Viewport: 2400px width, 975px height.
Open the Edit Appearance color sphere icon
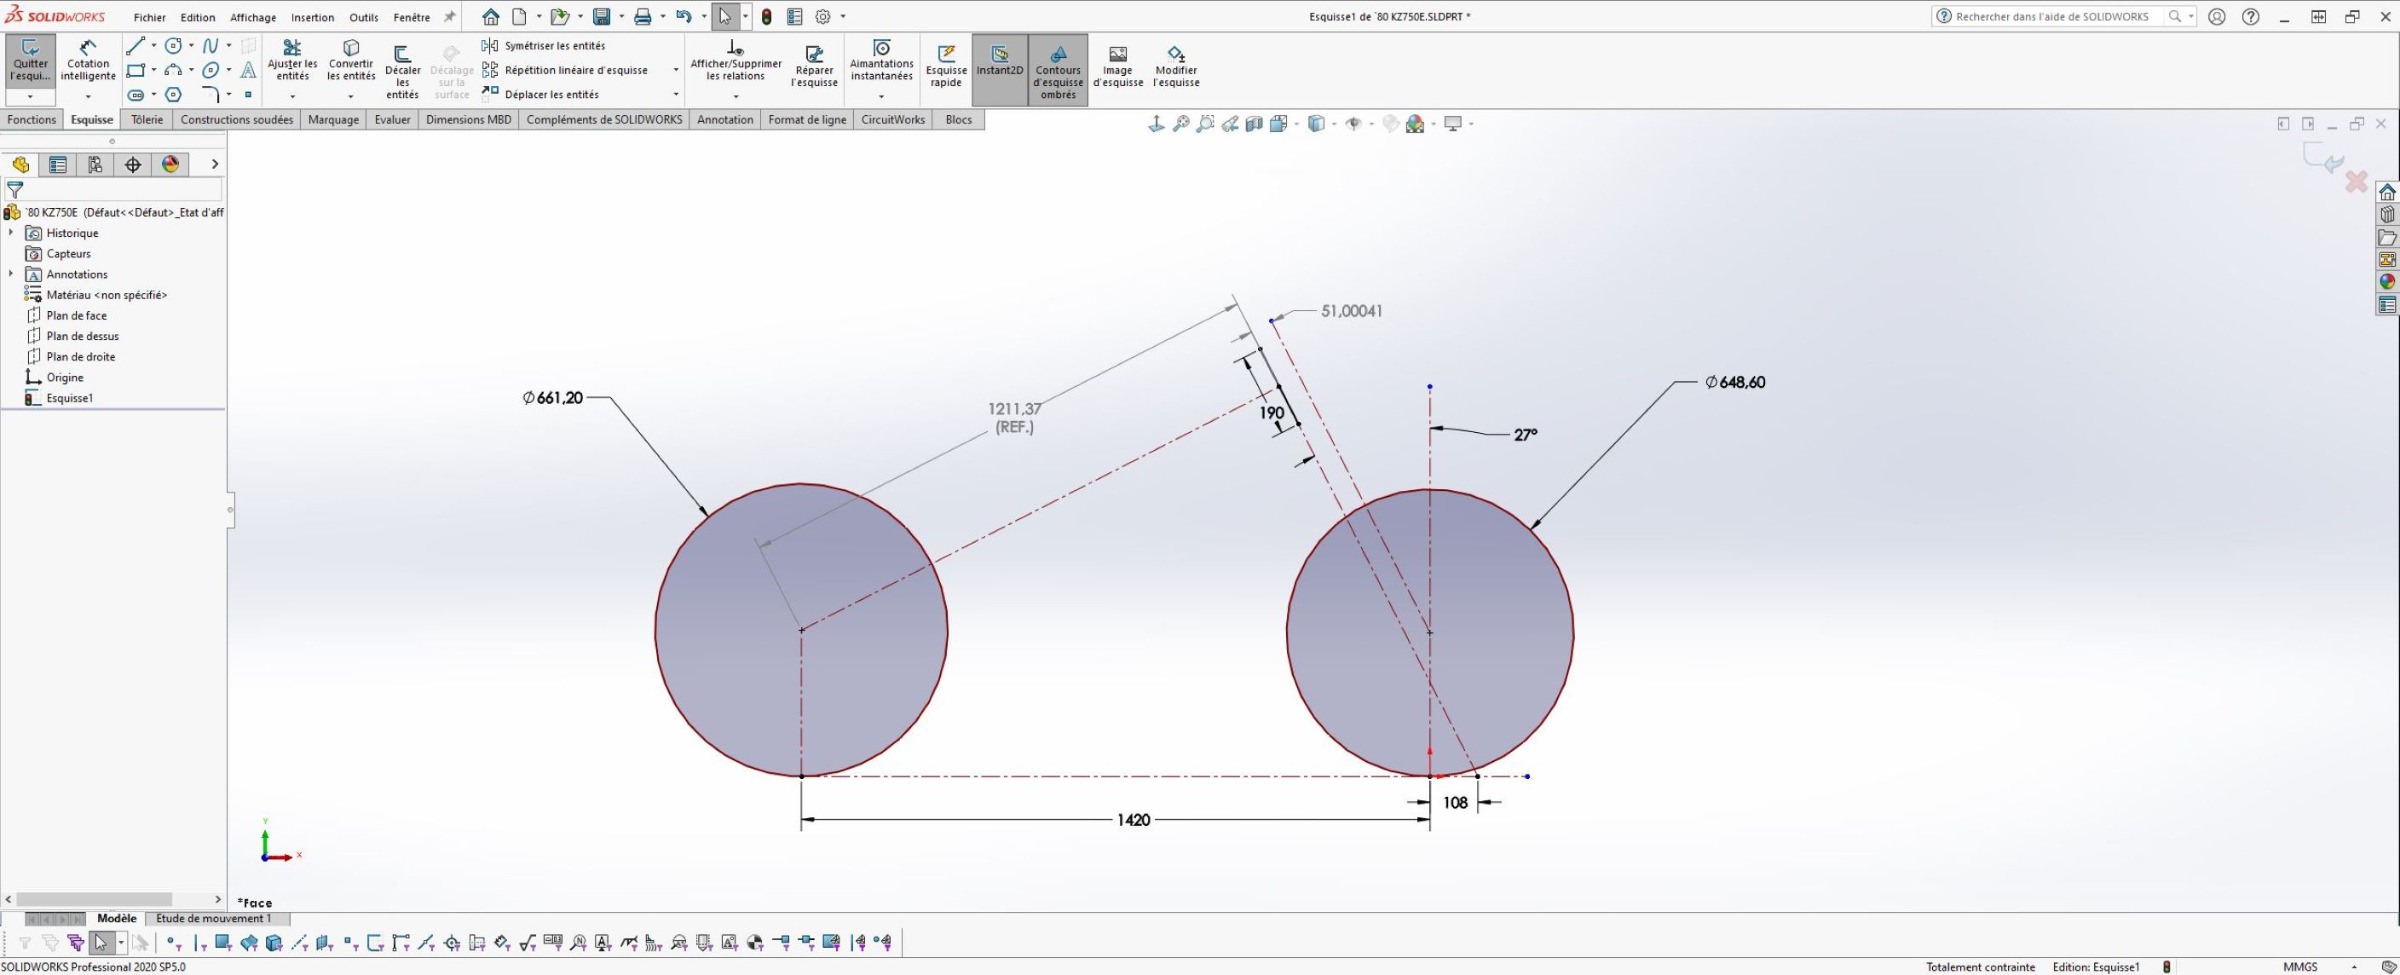[x=1415, y=124]
